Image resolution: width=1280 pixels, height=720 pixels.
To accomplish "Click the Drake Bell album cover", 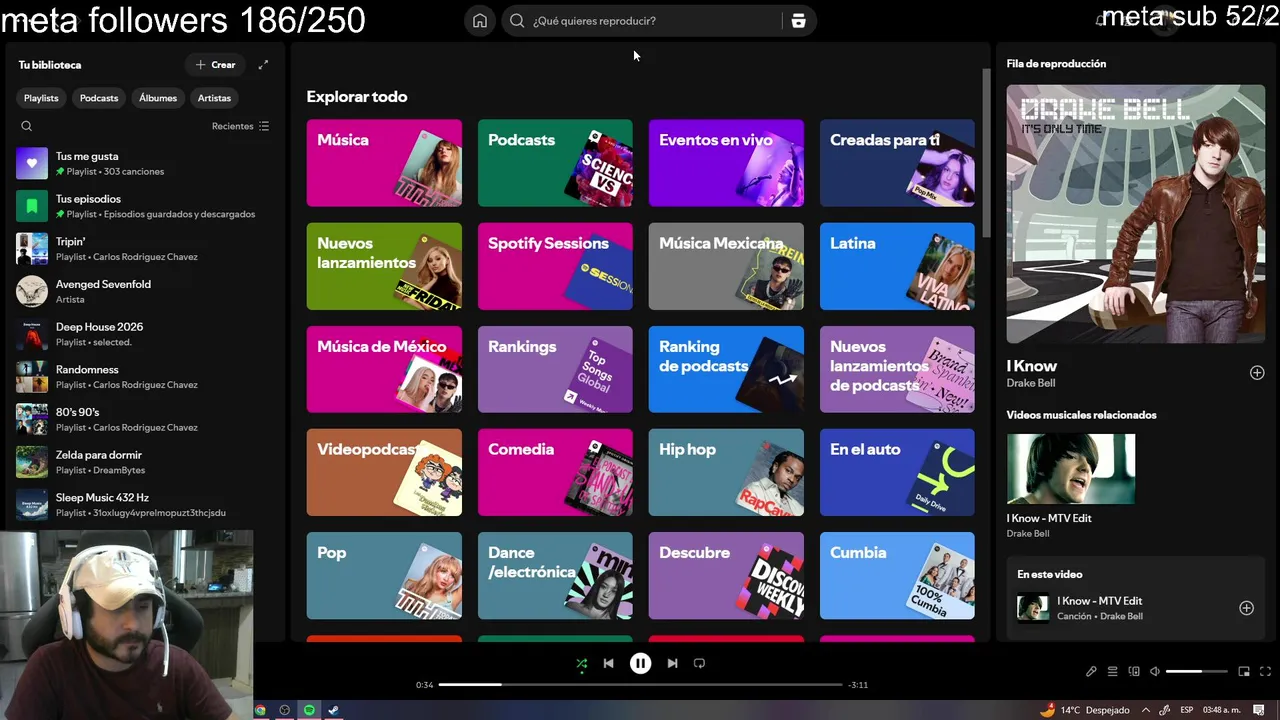I will pyautogui.click(x=1136, y=214).
